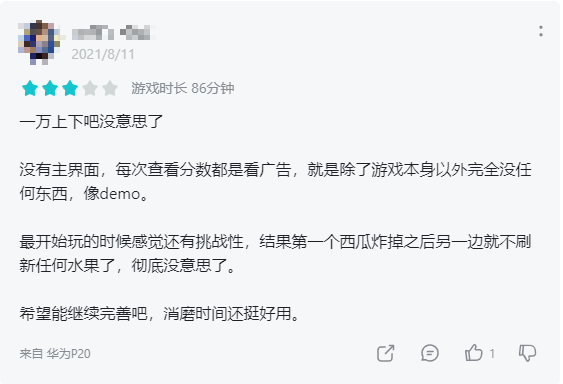Click the 2021/8/11 review date
The image size is (563, 384).
coord(103,55)
